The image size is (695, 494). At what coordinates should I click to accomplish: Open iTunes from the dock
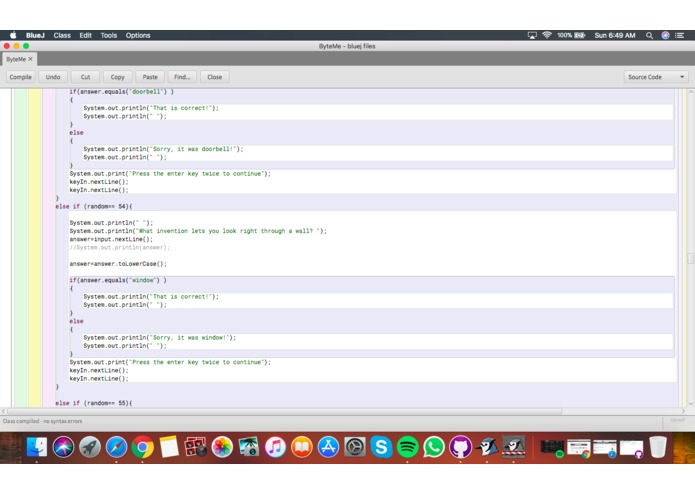(275, 447)
